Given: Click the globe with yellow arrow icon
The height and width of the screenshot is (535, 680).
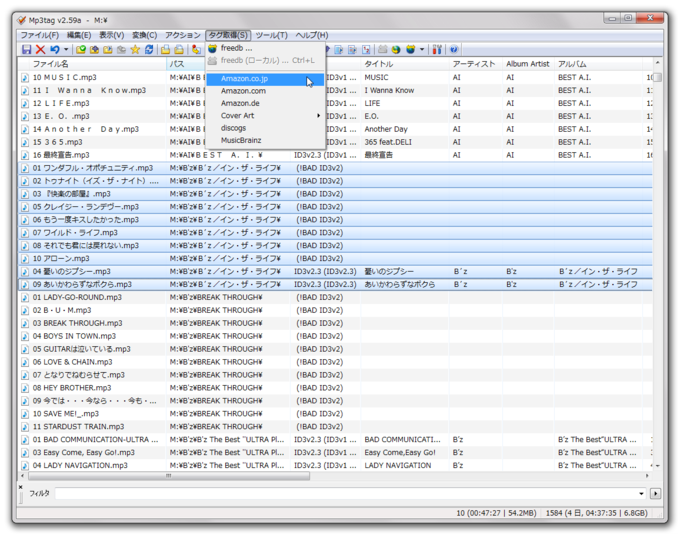Looking at the screenshot, I should coord(396,49).
